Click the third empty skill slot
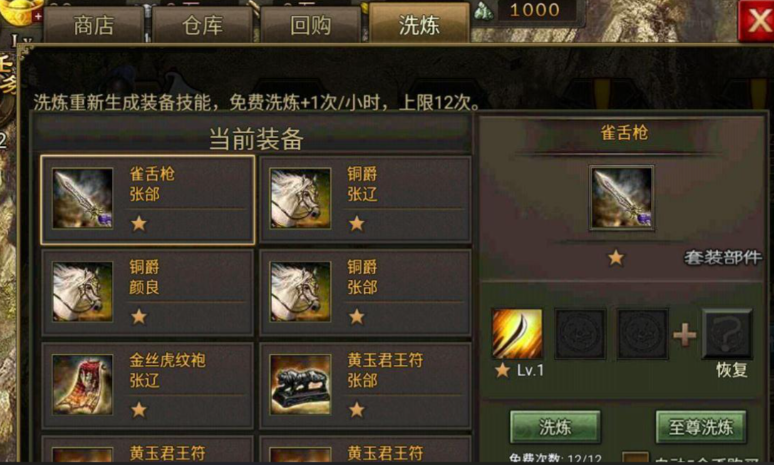Image resolution: width=774 pixels, height=465 pixels. pyautogui.click(x=643, y=334)
